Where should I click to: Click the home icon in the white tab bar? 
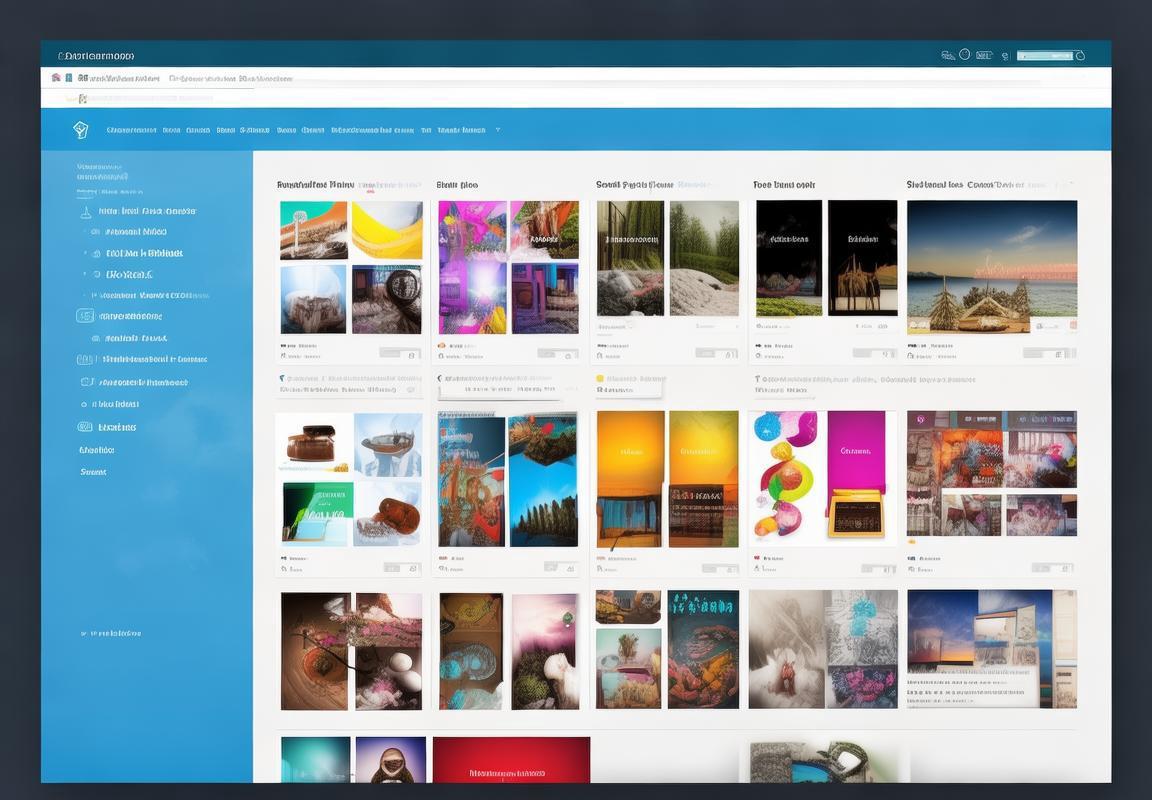click(56, 77)
